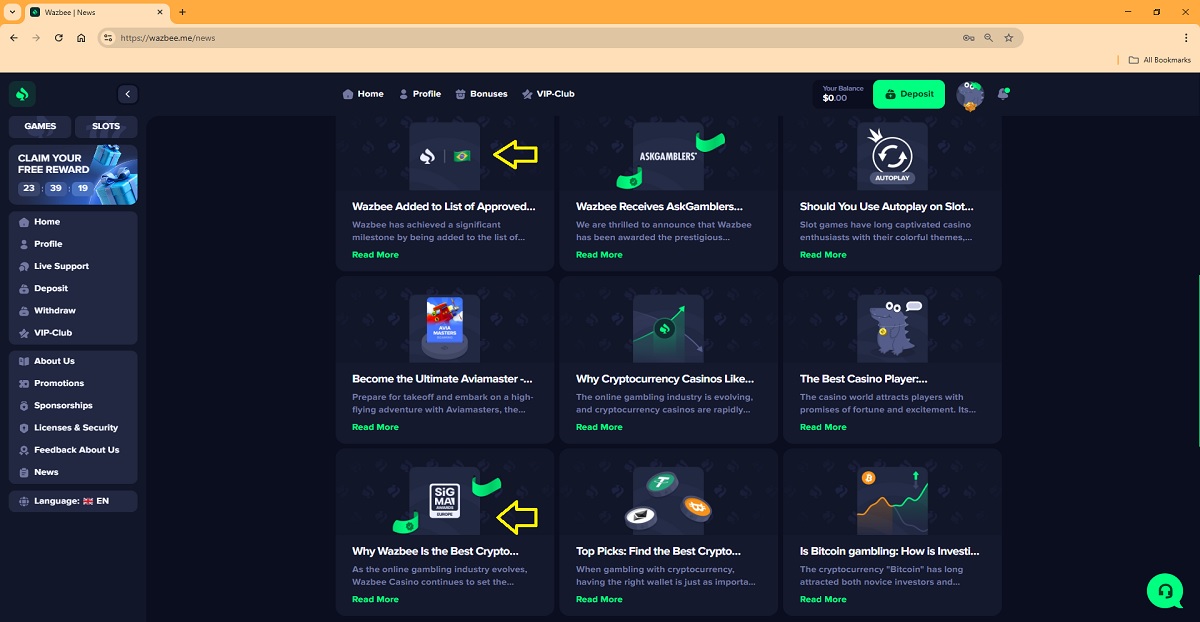Viewport: 1200px width, 622px height.
Task: Open Live Support in sidebar
Action: pyautogui.click(x=61, y=267)
